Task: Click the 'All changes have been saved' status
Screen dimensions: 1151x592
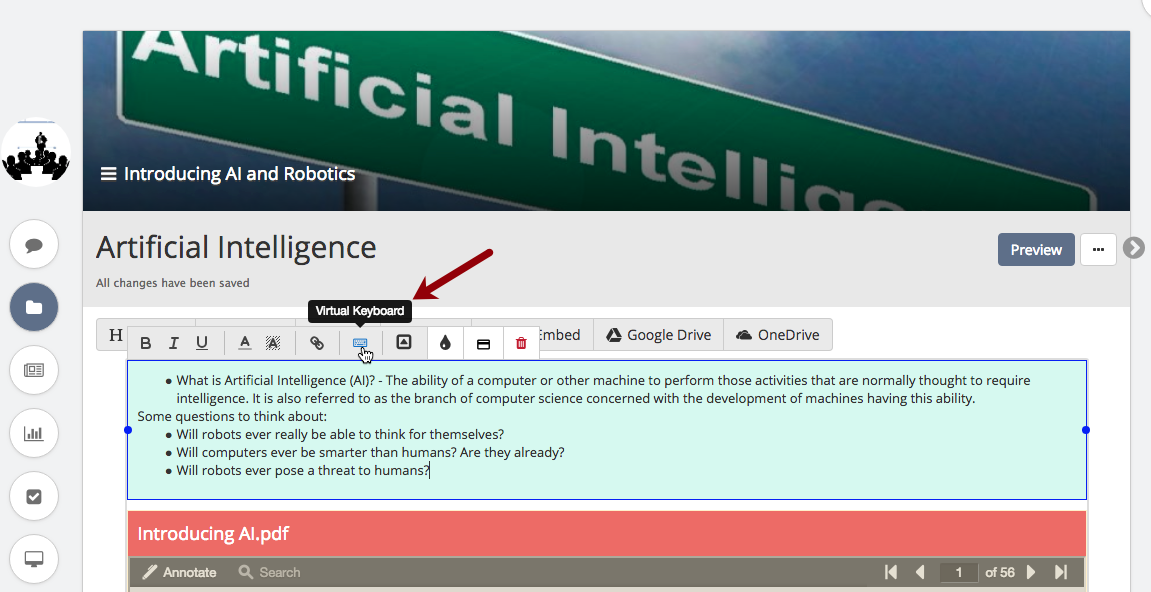Action: coord(173,283)
